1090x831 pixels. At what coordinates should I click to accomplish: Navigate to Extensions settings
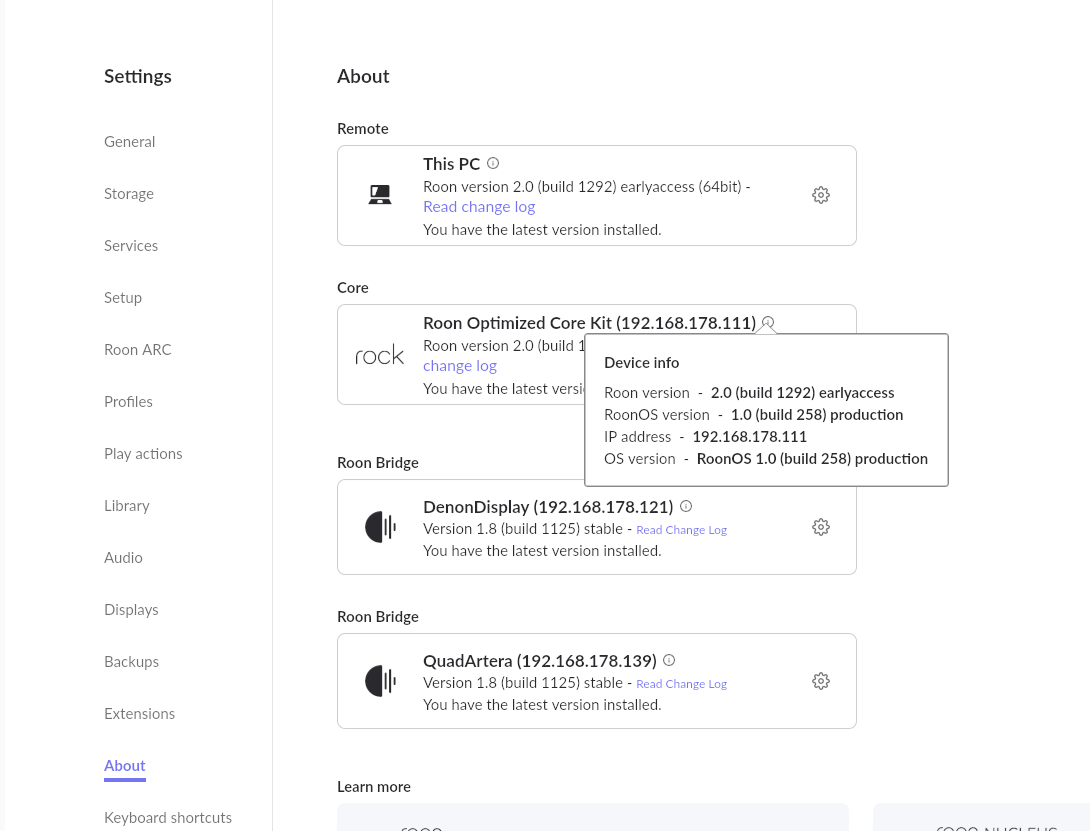pos(139,714)
